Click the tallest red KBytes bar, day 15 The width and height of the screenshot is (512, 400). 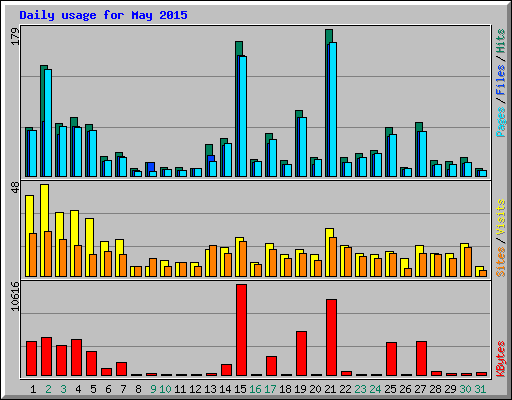[x=241, y=330]
